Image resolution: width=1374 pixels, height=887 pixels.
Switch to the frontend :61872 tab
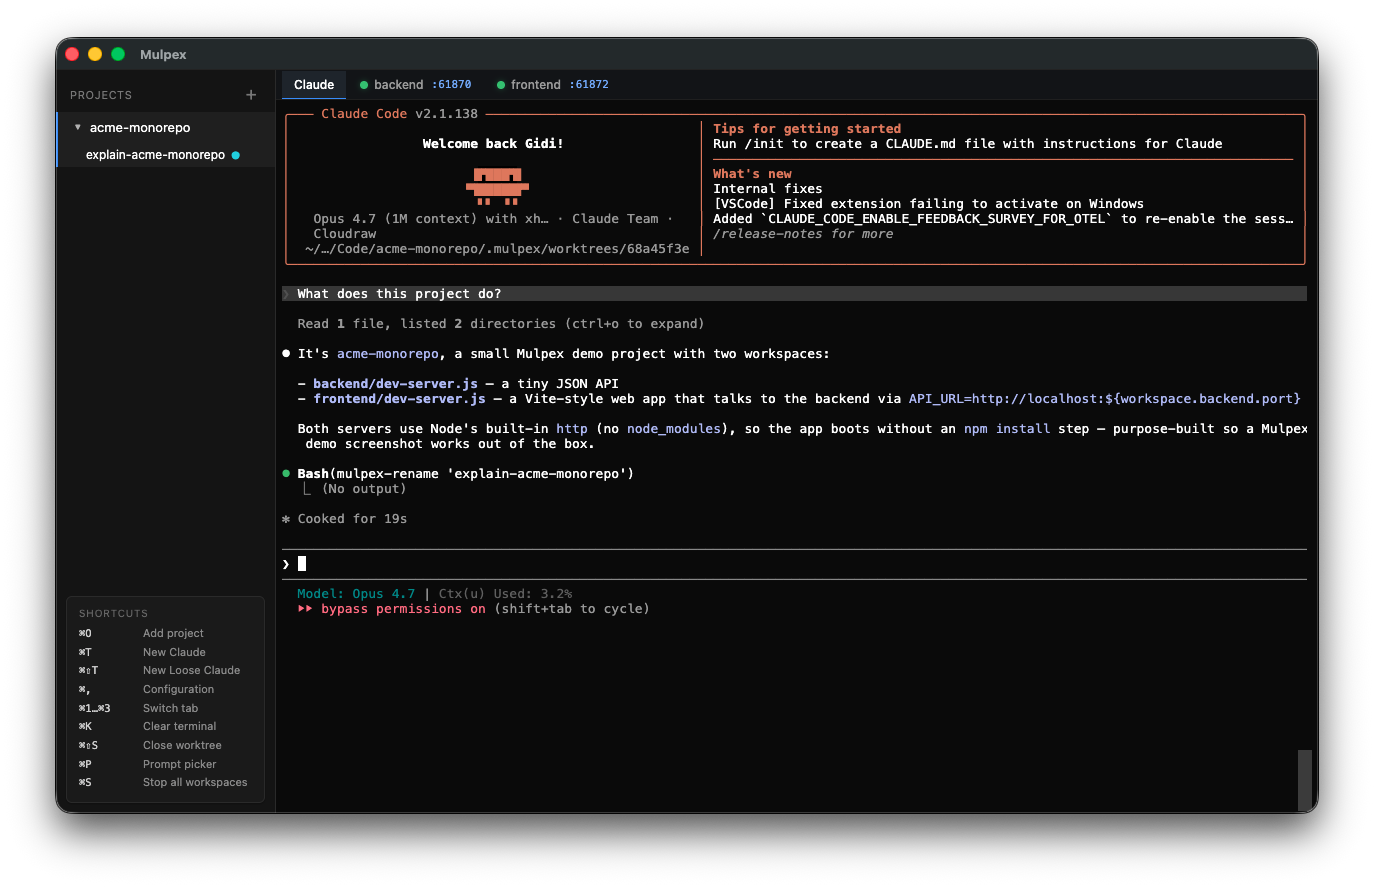(553, 85)
